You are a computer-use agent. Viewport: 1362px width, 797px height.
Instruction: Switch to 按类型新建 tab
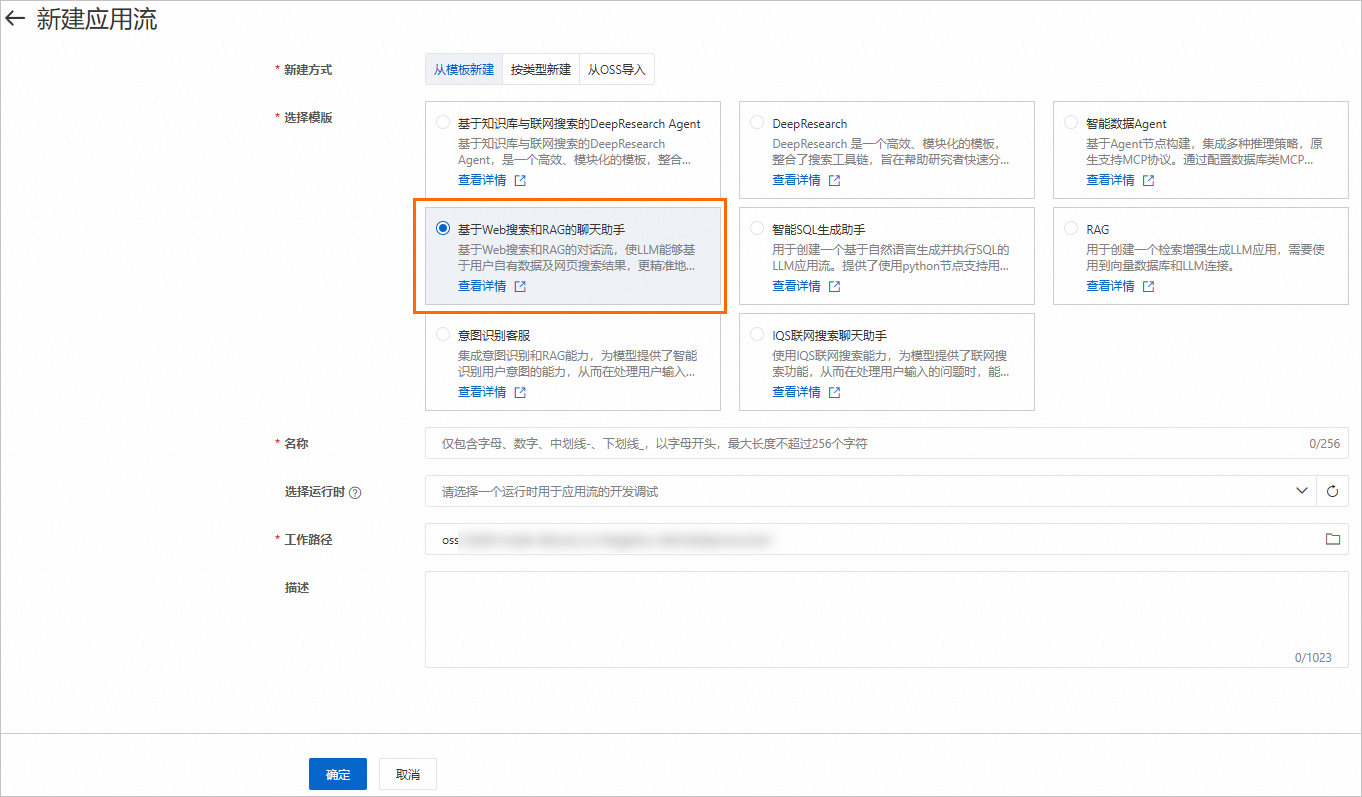(x=541, y=70)
